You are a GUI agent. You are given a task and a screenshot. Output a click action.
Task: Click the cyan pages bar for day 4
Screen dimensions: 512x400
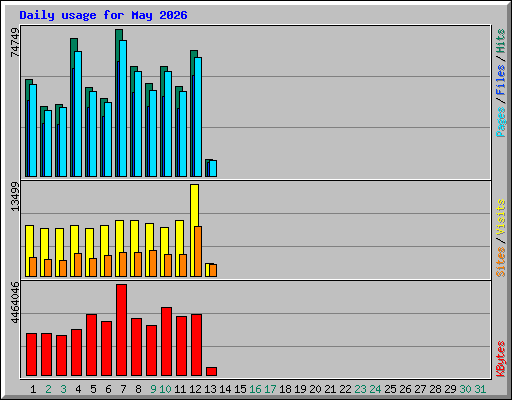click(78, 114)
